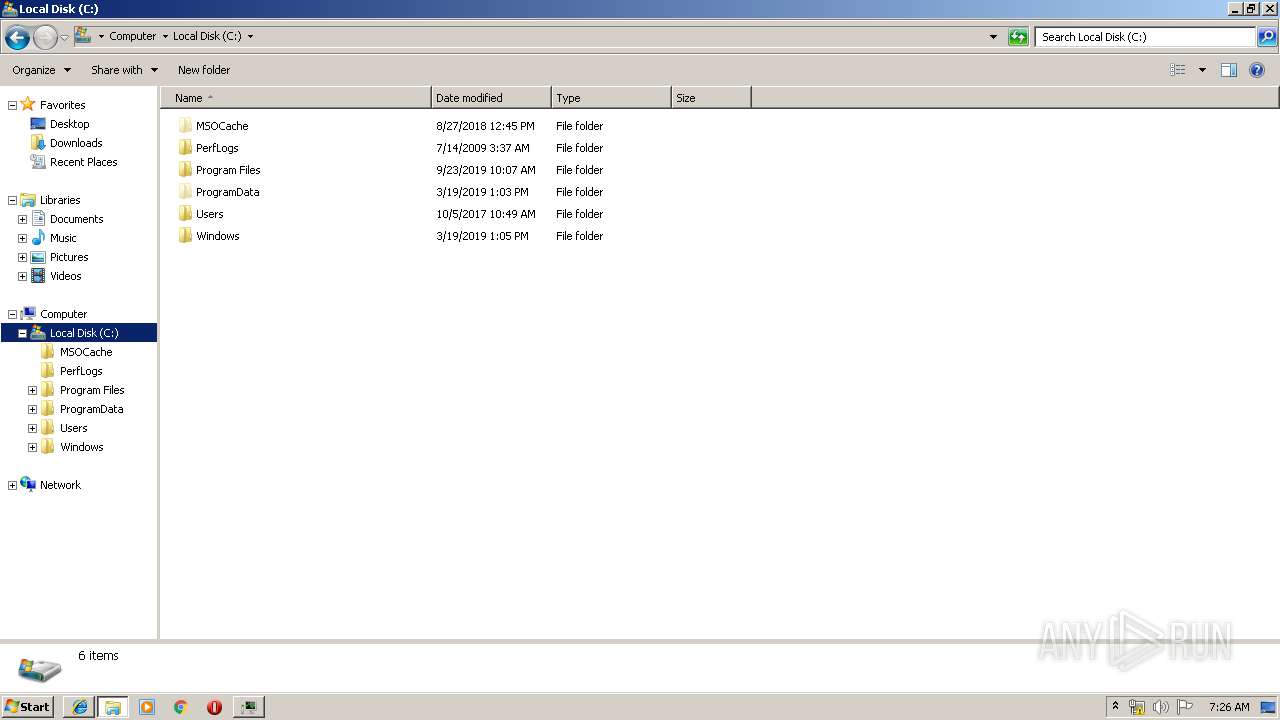
Task: Select PerfLogs in navigation tree
Action: (80, 371)
